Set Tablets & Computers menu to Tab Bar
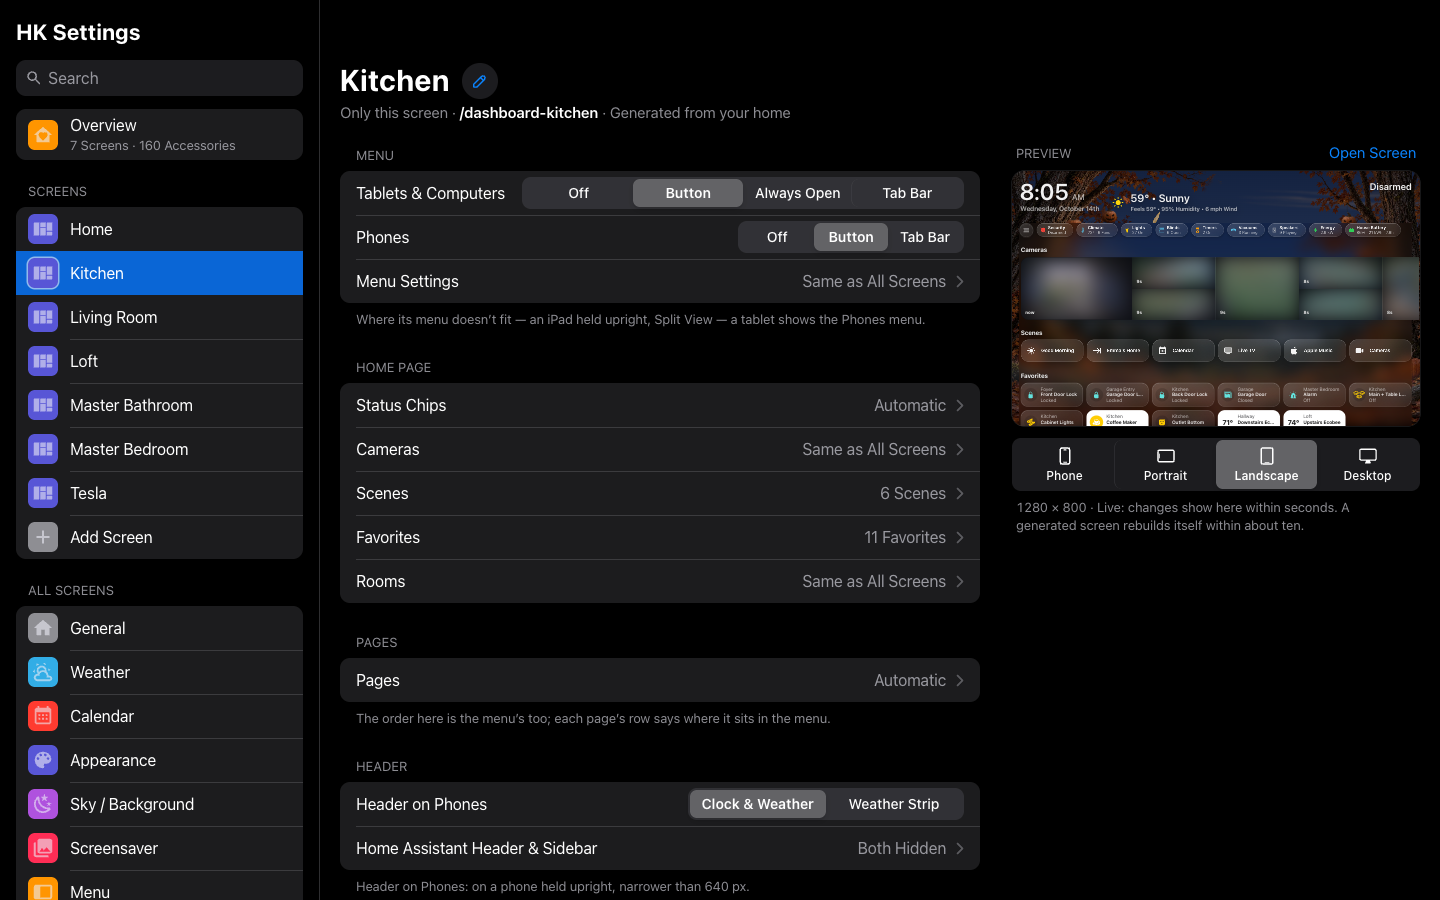Viewport: 1440px width, 900px height. pos(907,193)
